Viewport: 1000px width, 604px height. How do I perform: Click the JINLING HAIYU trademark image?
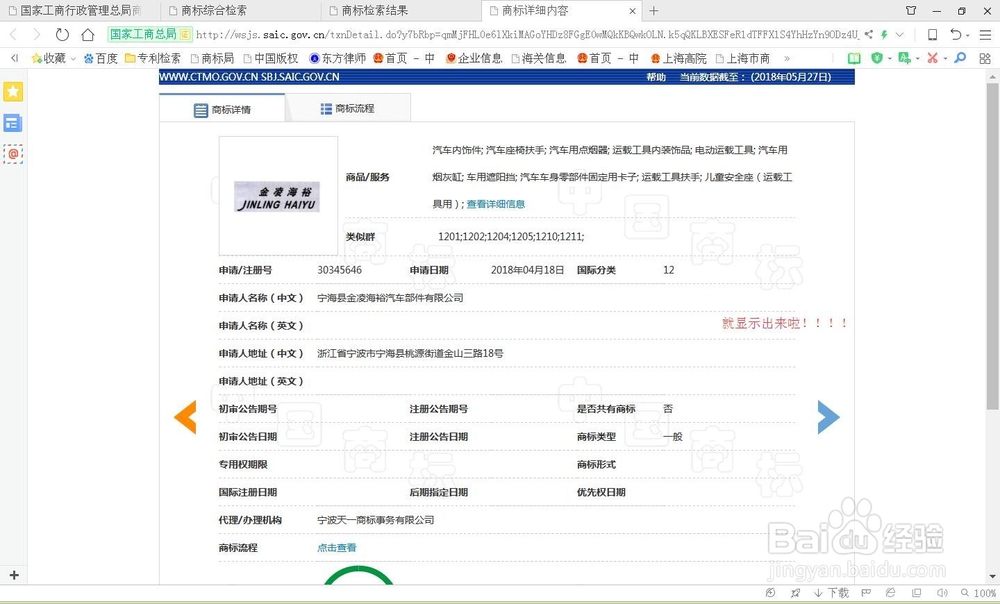(277, 196)
